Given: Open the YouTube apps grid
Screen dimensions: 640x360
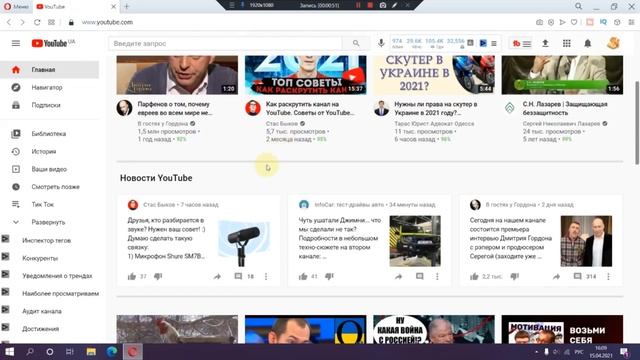Looking at the screenshot, I should tap(567, 43).
